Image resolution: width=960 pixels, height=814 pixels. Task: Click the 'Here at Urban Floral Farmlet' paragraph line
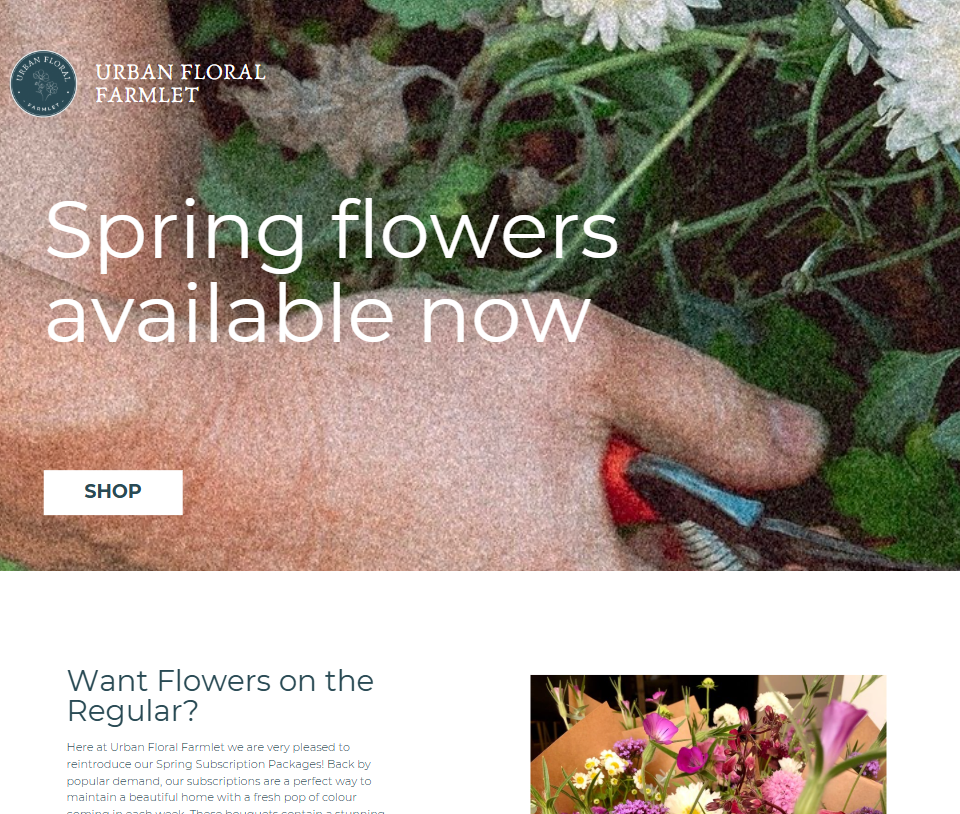pos(208,747)
